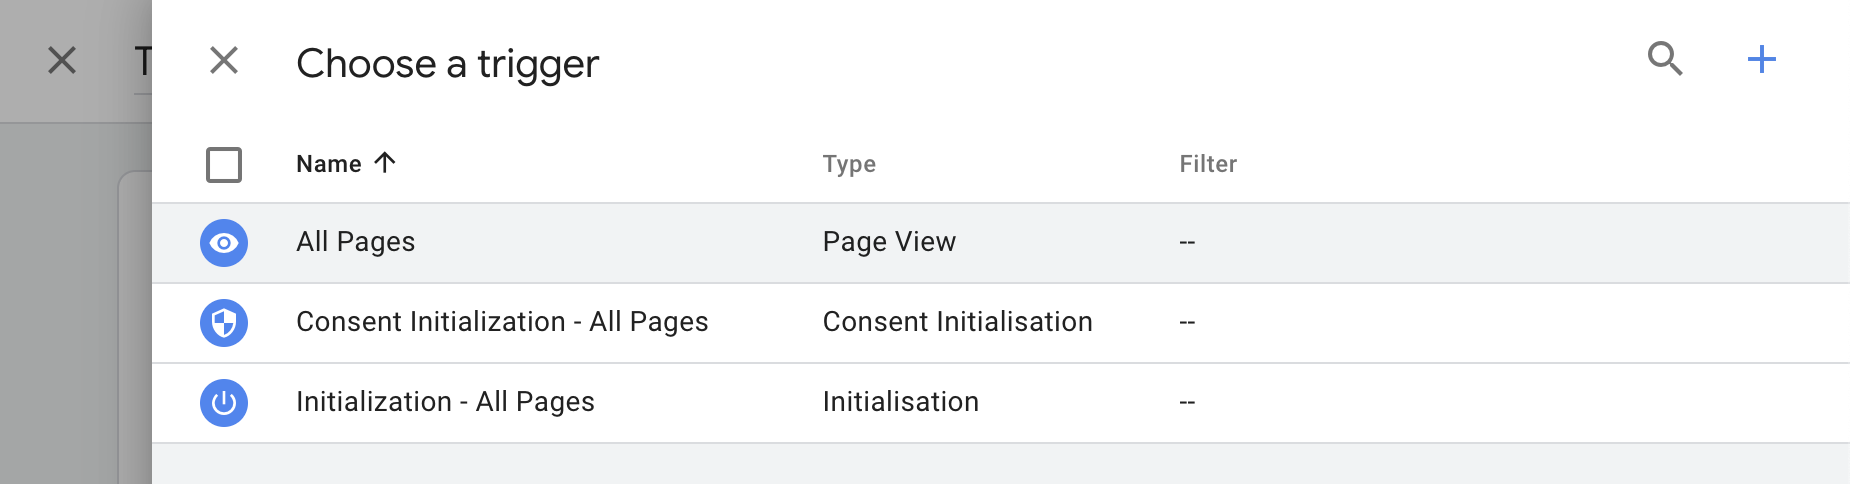Click the Initialisation type cell
This screenshot has height=484, width=1850.
tap(900, 402)
